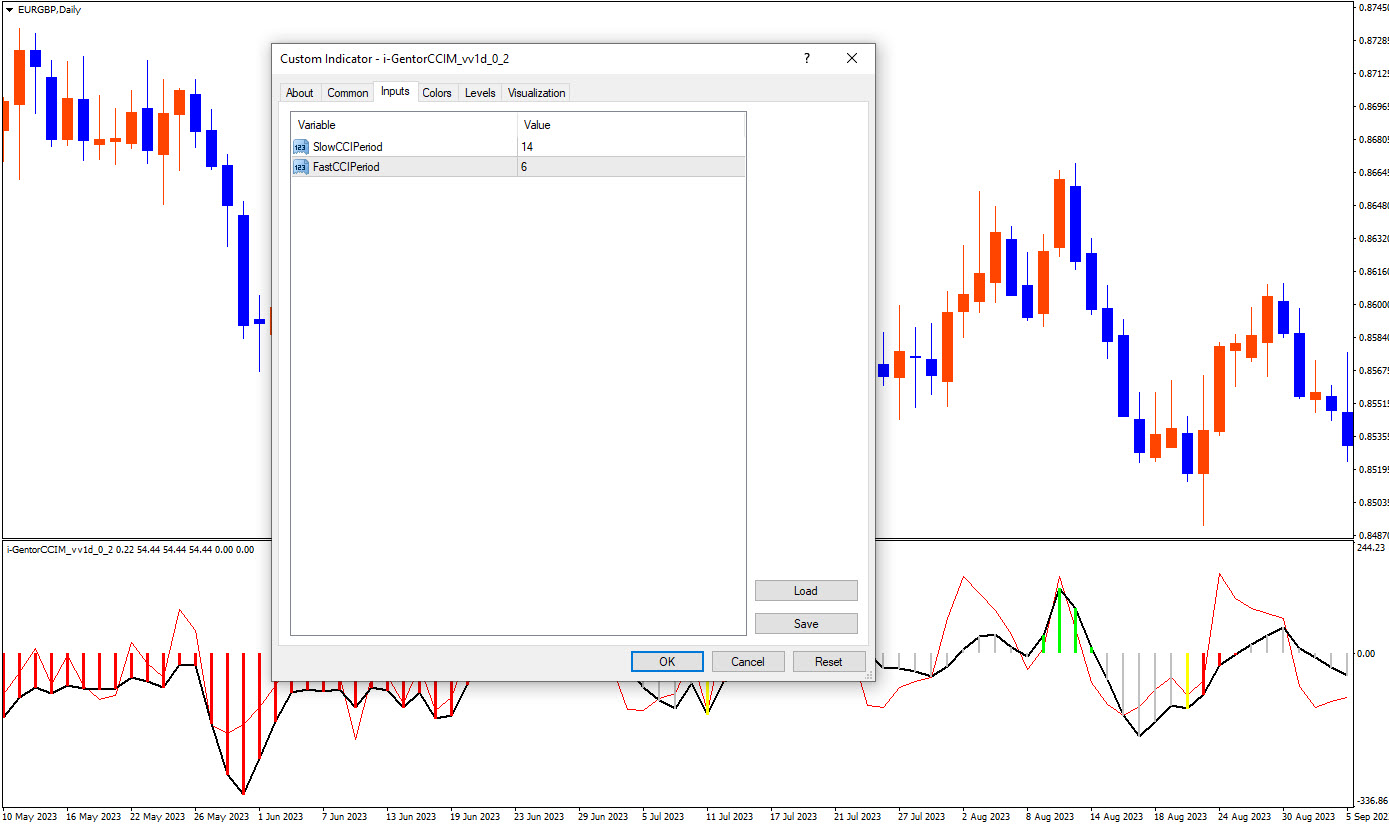This screenshot has height=825, width=1389.
Task: Click the 0.8600 price scale label
Action: click(1374, 305)
